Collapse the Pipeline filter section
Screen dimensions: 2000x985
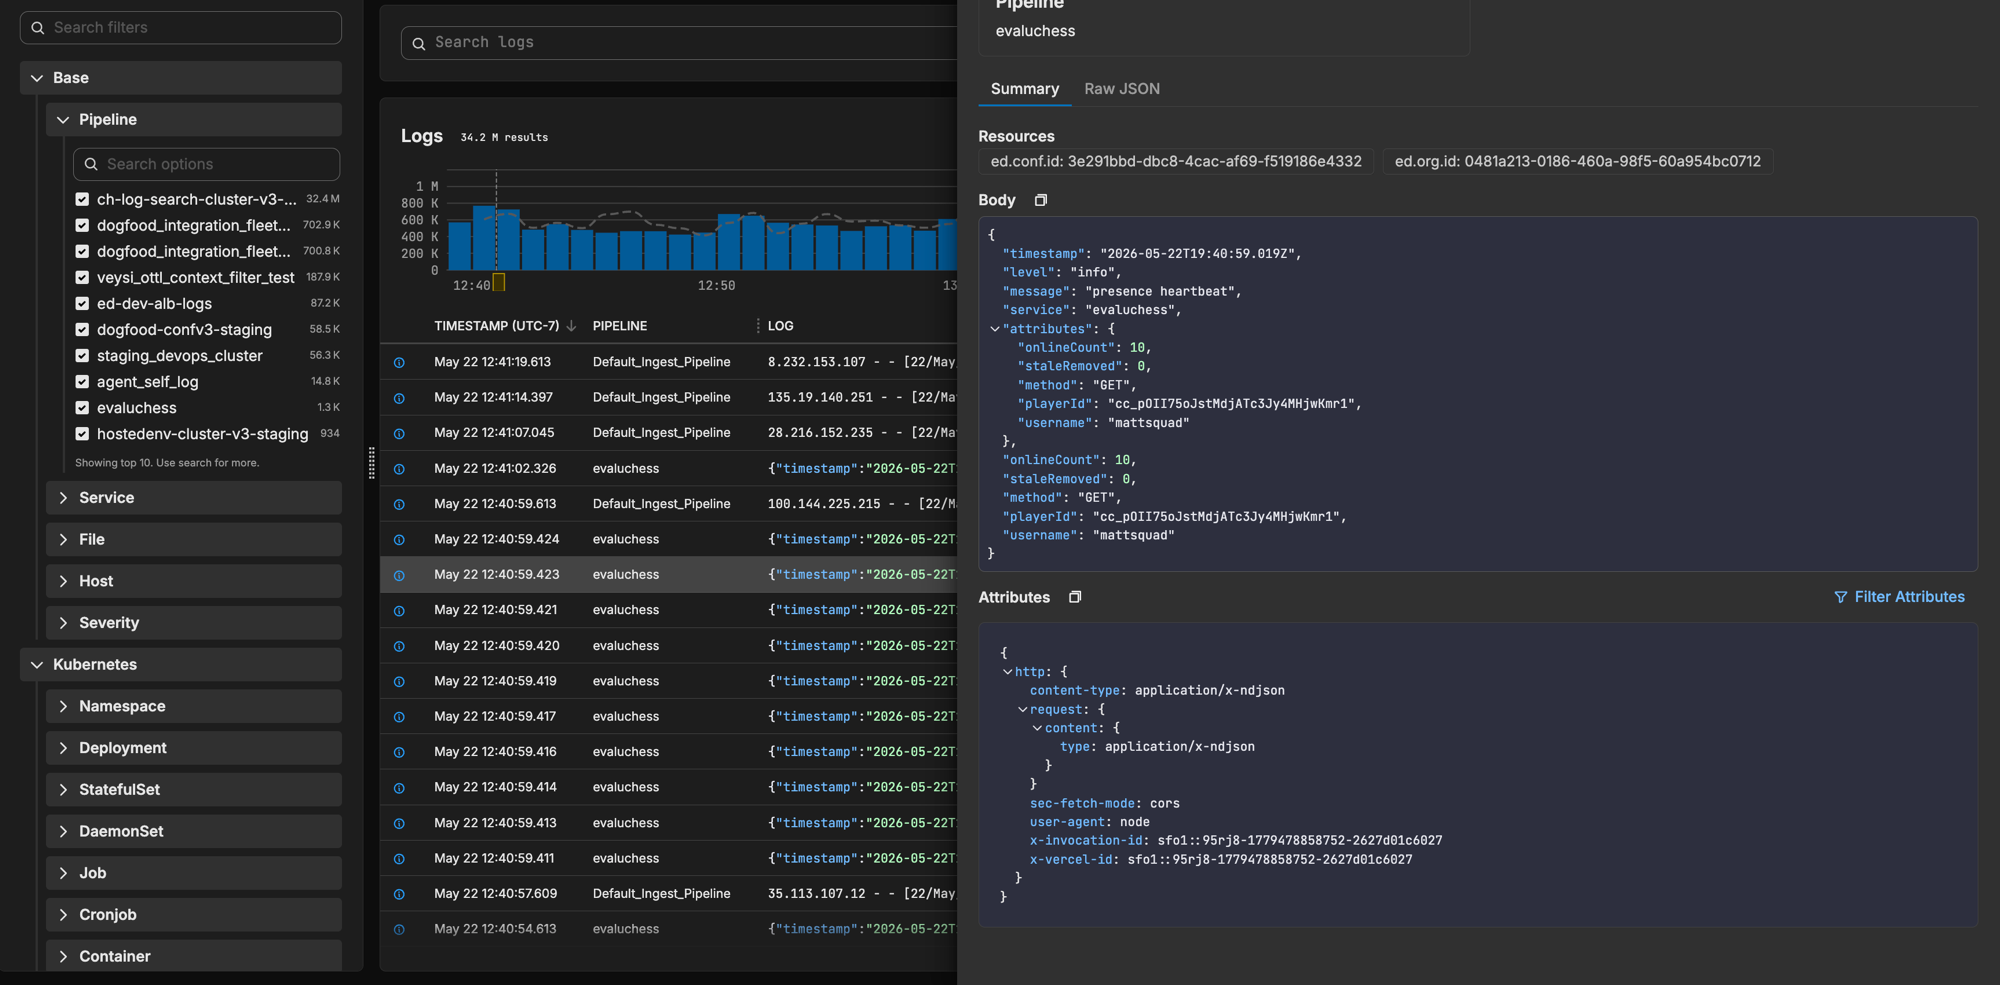click(x=194, y=120)
